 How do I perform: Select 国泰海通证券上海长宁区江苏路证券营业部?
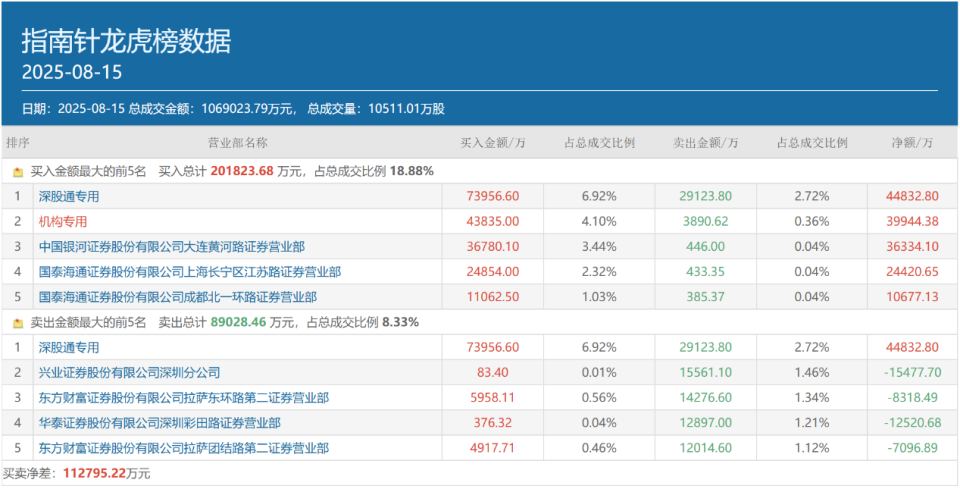(x=190, y=271)
